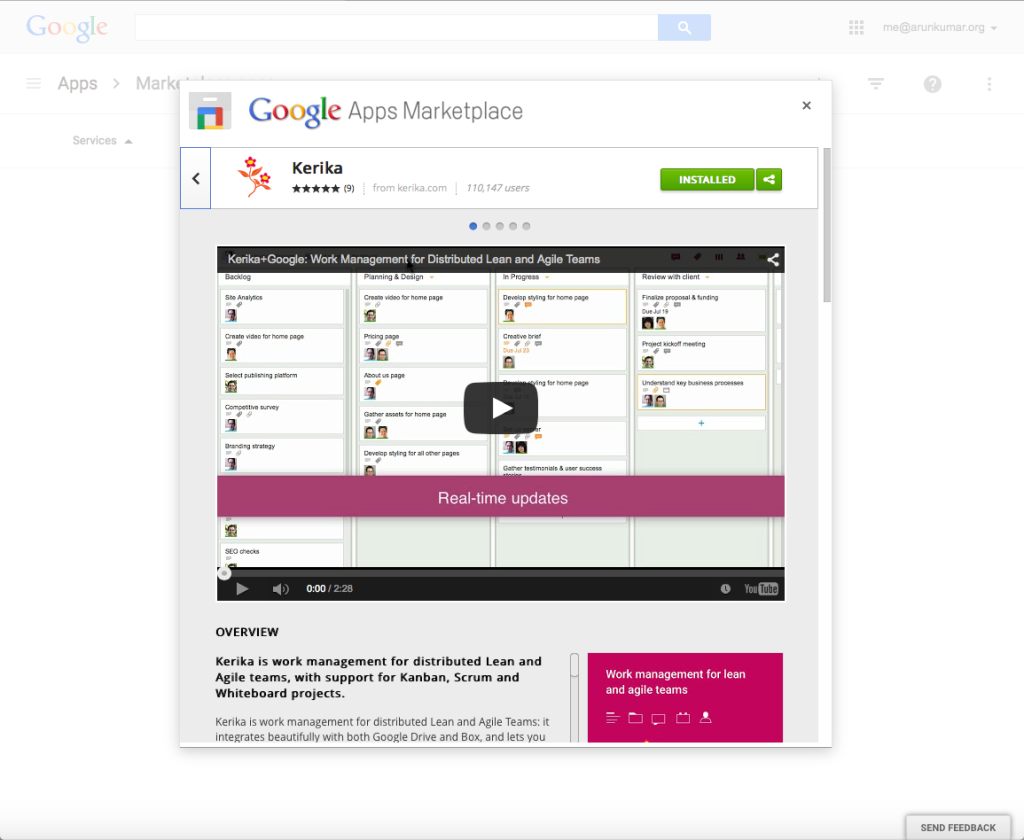Mute the video with the speaker icon
Screen dimensions: 1024x840
[x=281, y=589]
